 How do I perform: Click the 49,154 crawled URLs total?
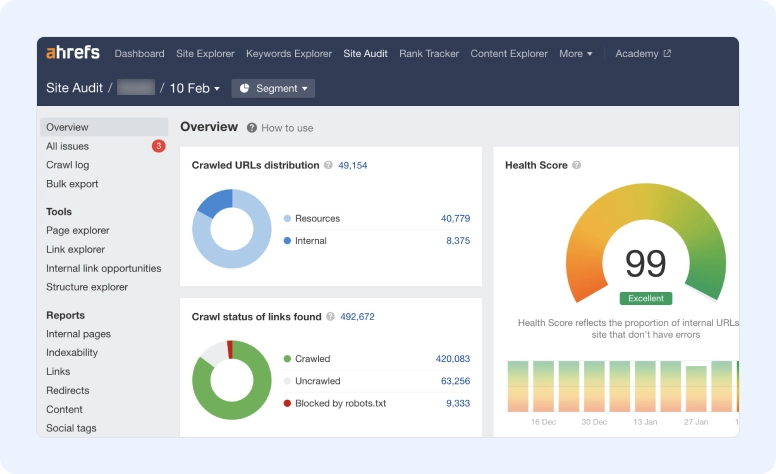click(x=352, y=165)
